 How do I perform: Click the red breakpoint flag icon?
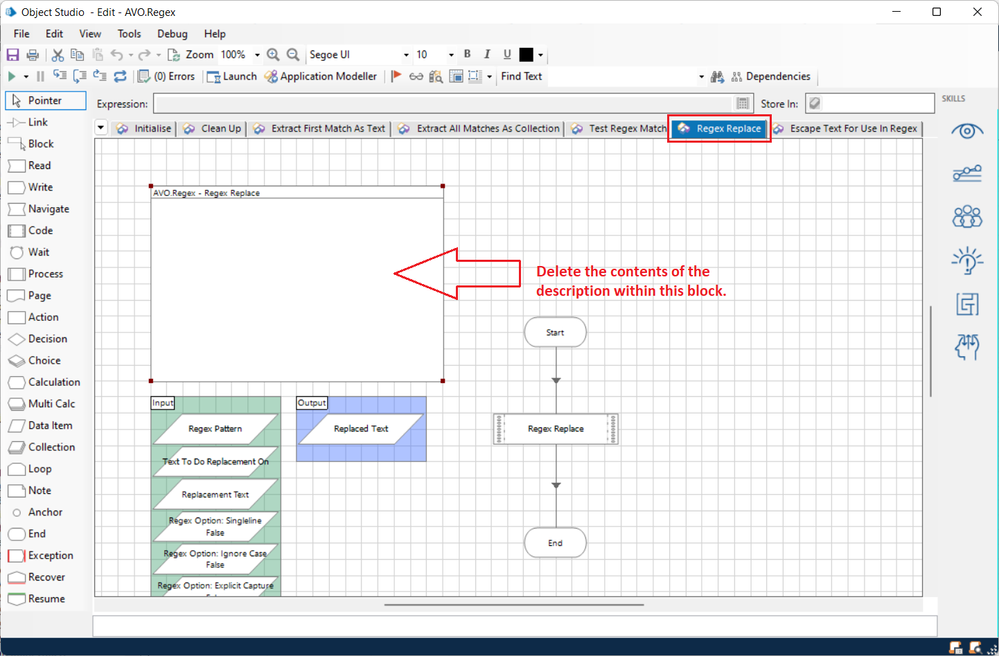pyautogui.click(x=396, y=76)
